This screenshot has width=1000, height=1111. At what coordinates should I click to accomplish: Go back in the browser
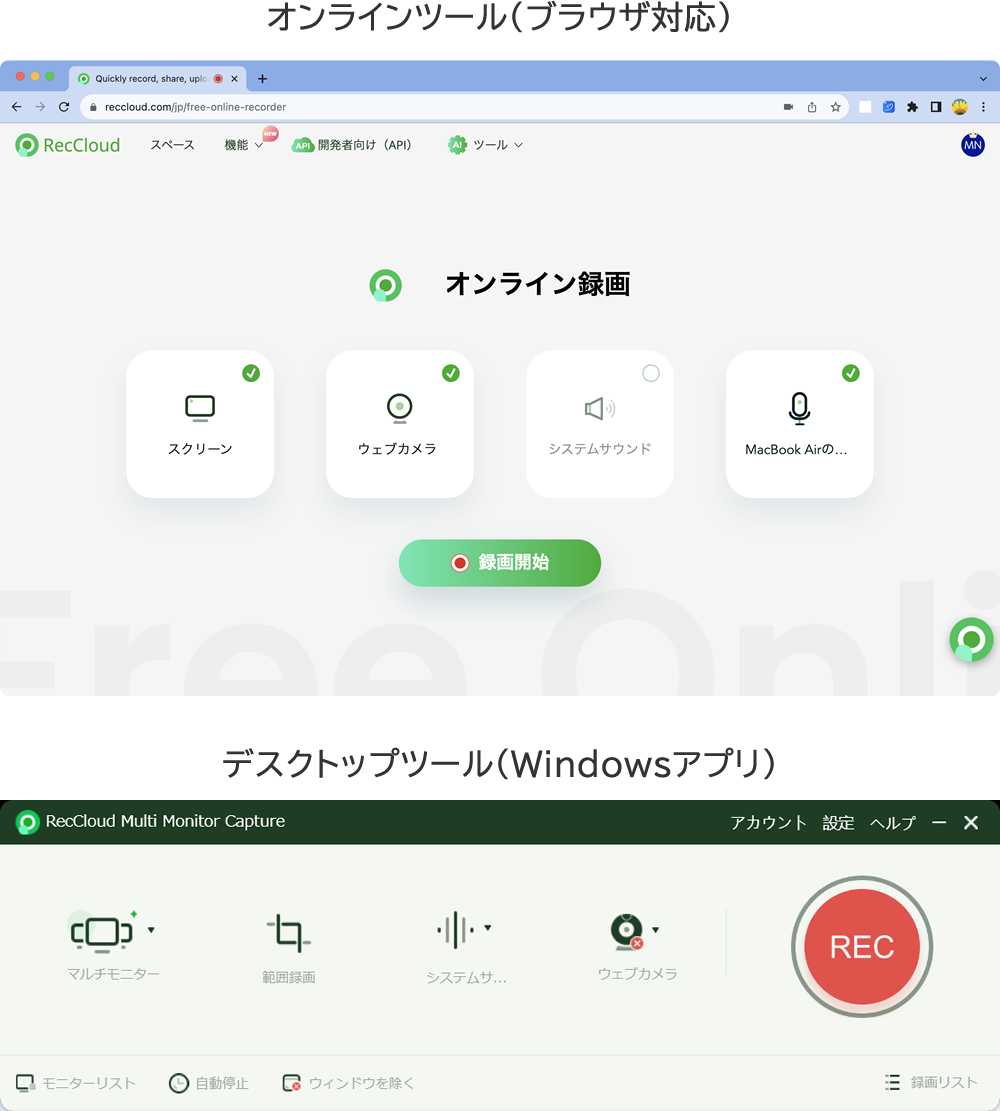16,107
